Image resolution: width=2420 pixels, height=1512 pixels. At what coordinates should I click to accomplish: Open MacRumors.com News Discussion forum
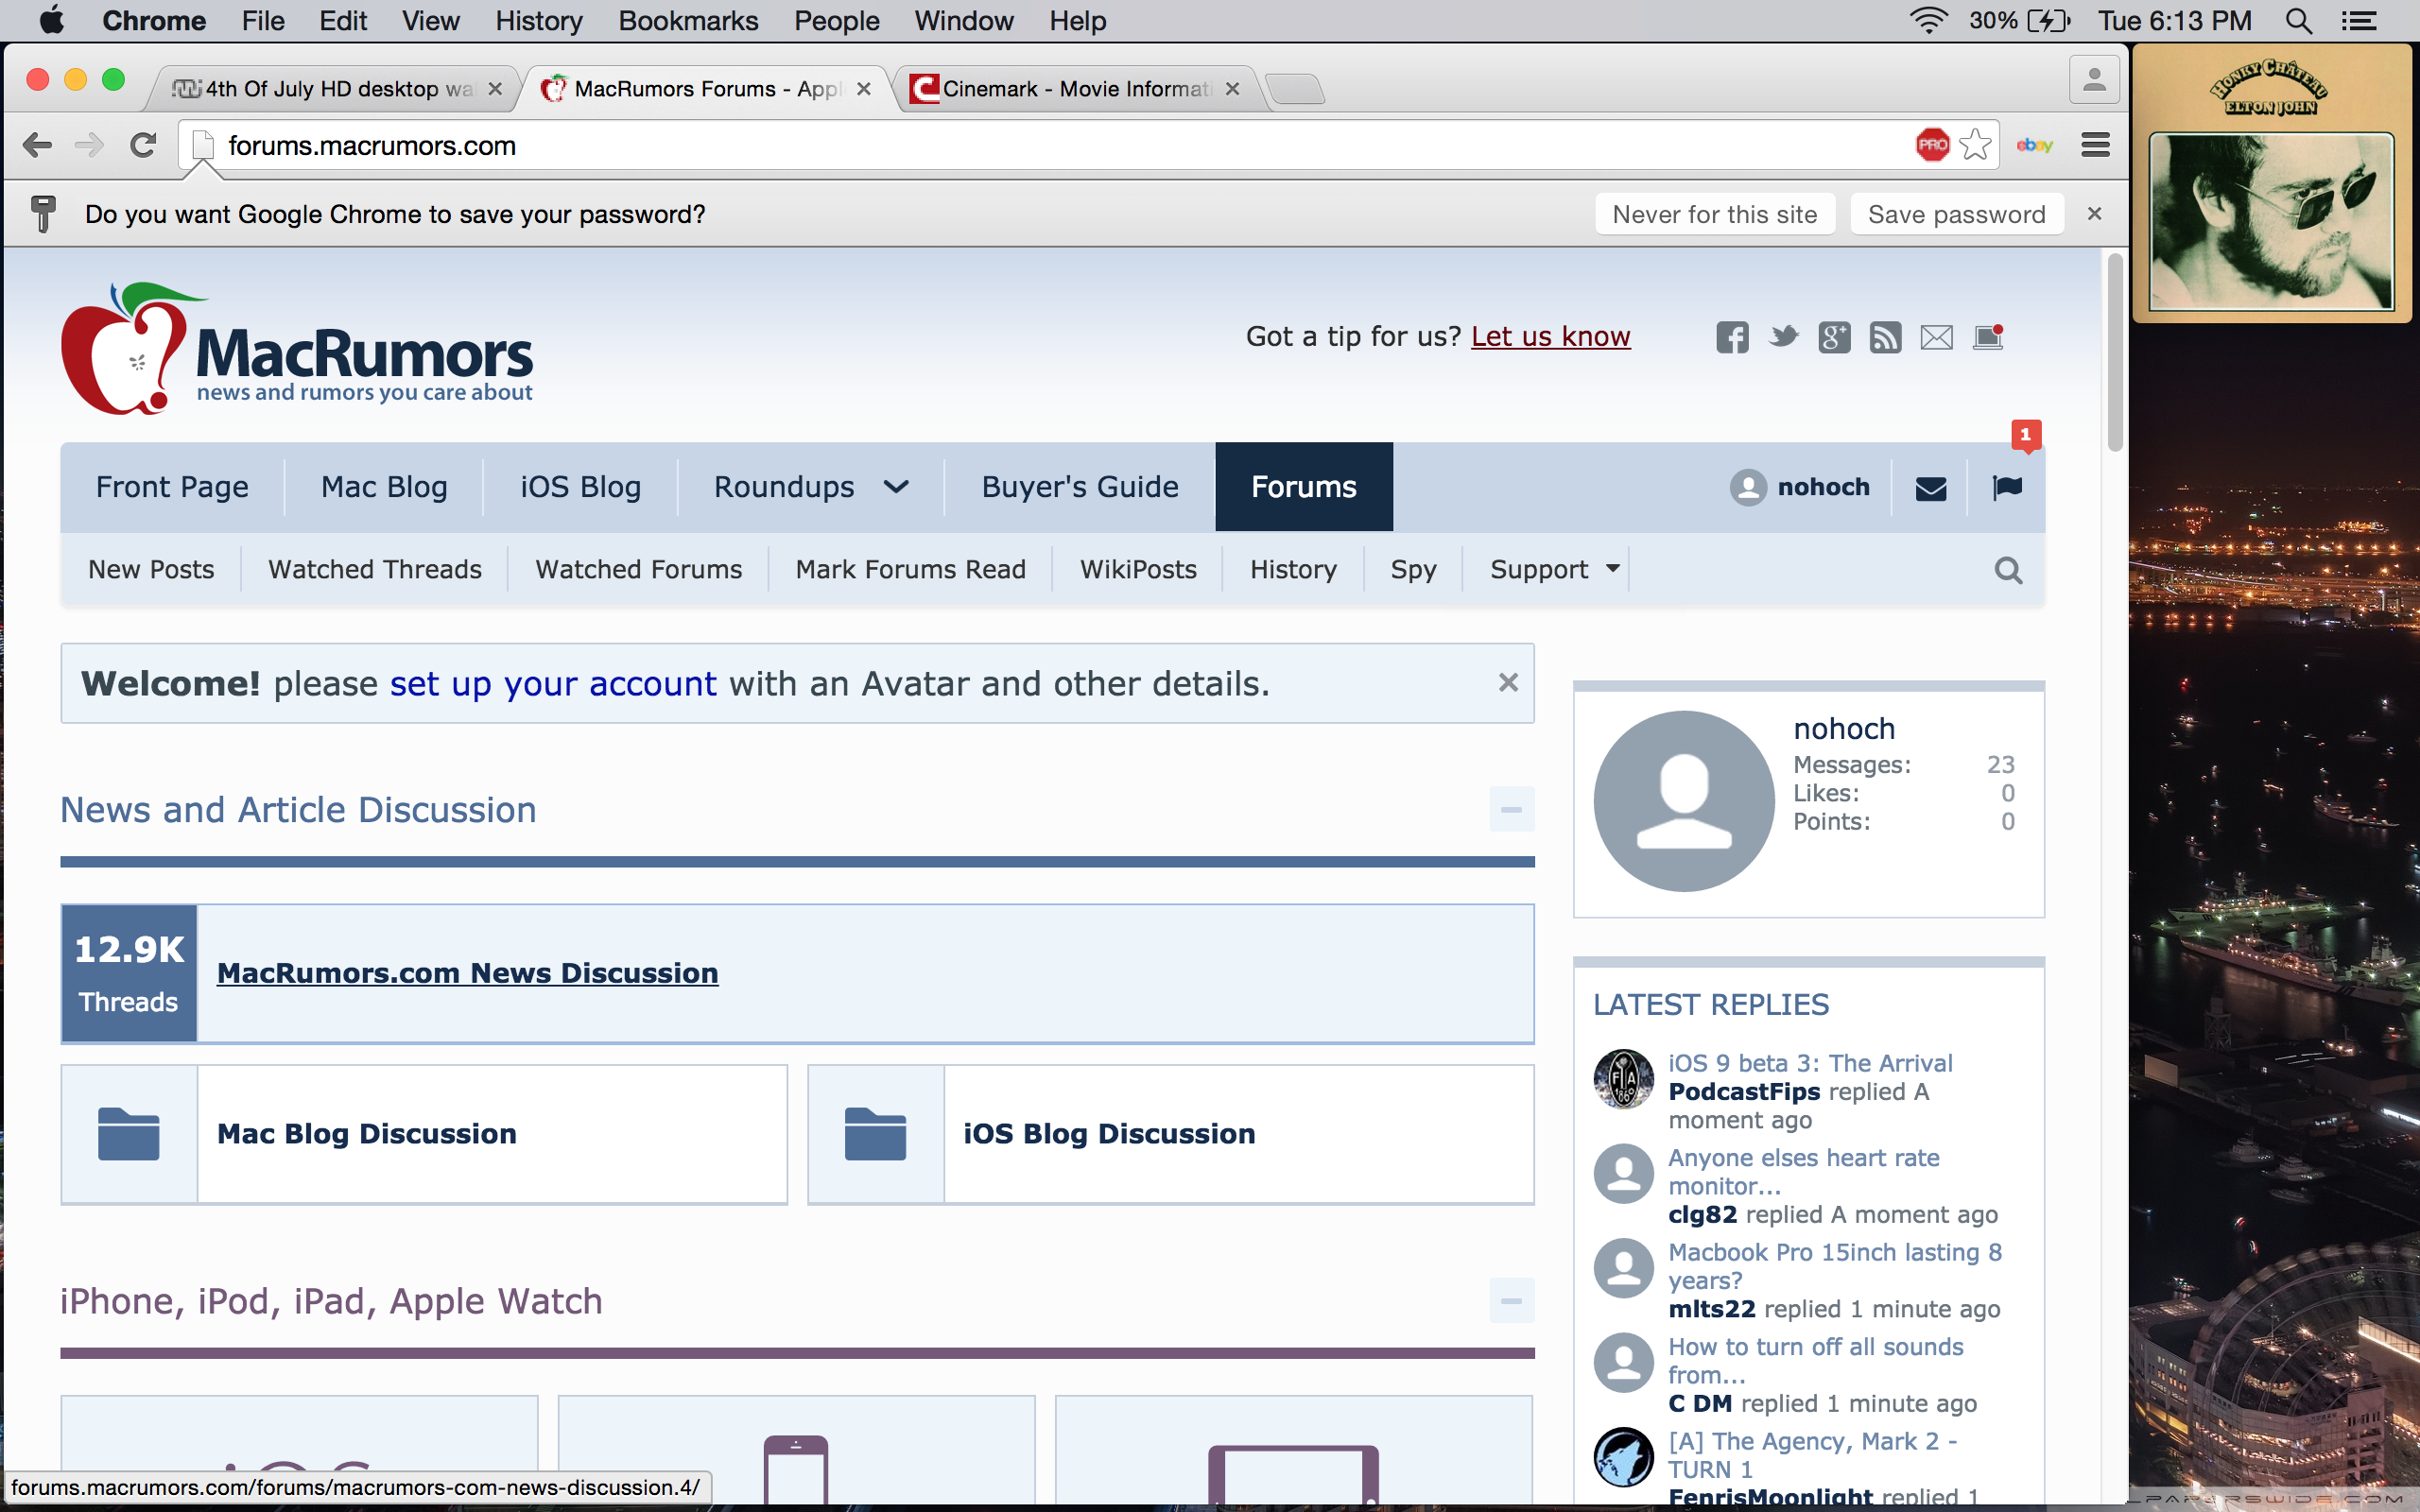tap(467, 973)
